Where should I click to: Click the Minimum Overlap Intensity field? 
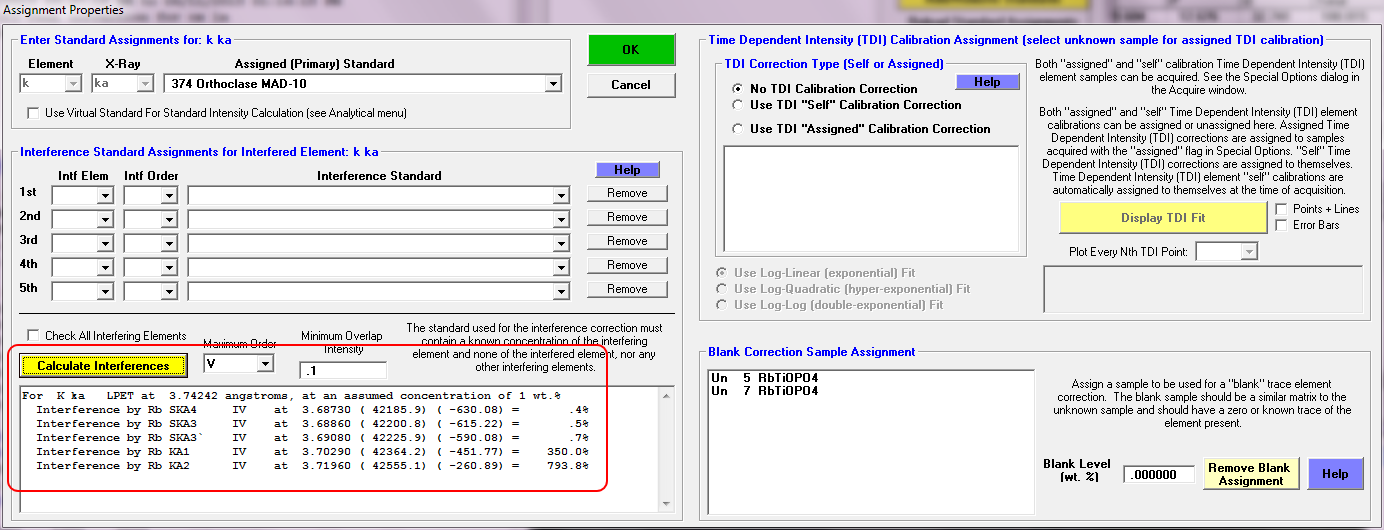pos(342,370)
